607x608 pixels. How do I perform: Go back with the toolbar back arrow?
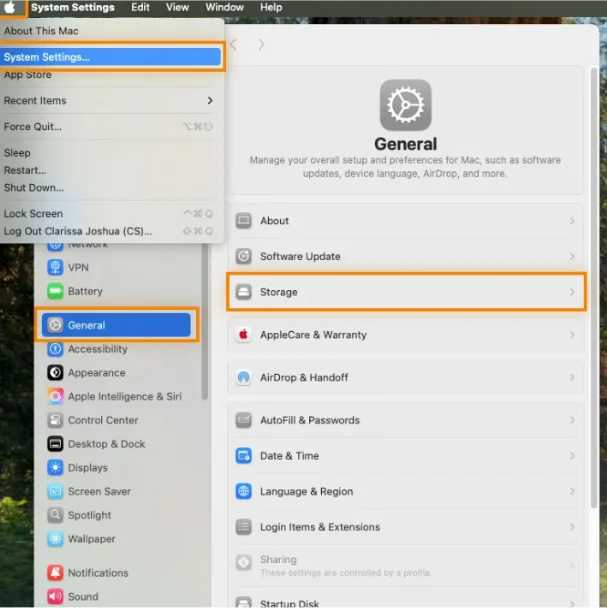point(233,45)
